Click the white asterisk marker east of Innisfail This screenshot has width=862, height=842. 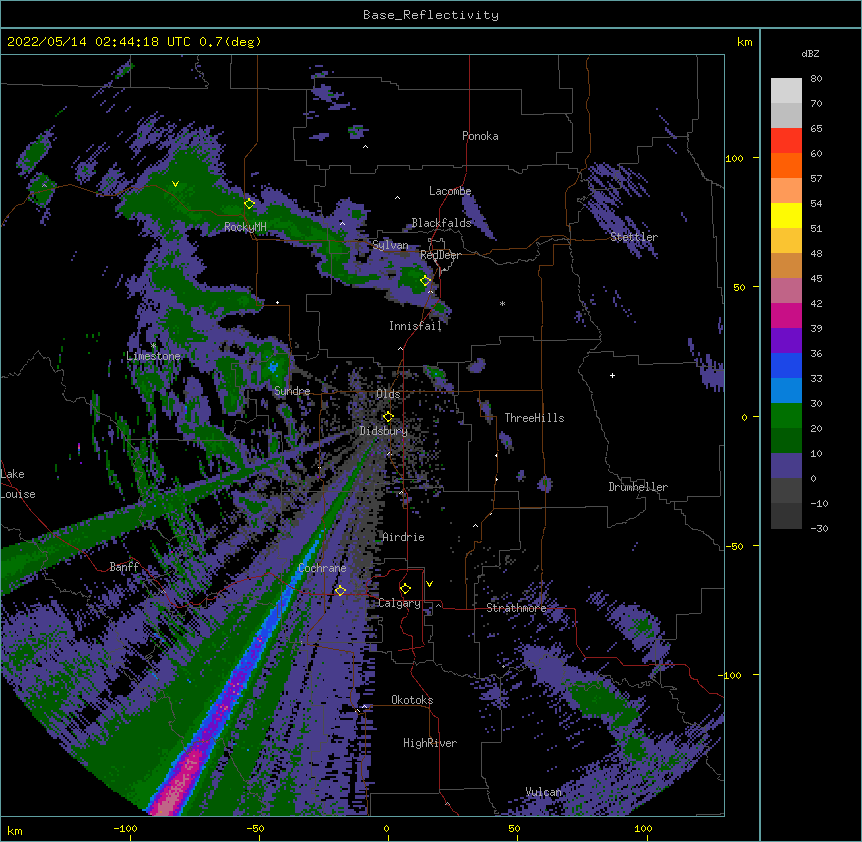point(502,303)
